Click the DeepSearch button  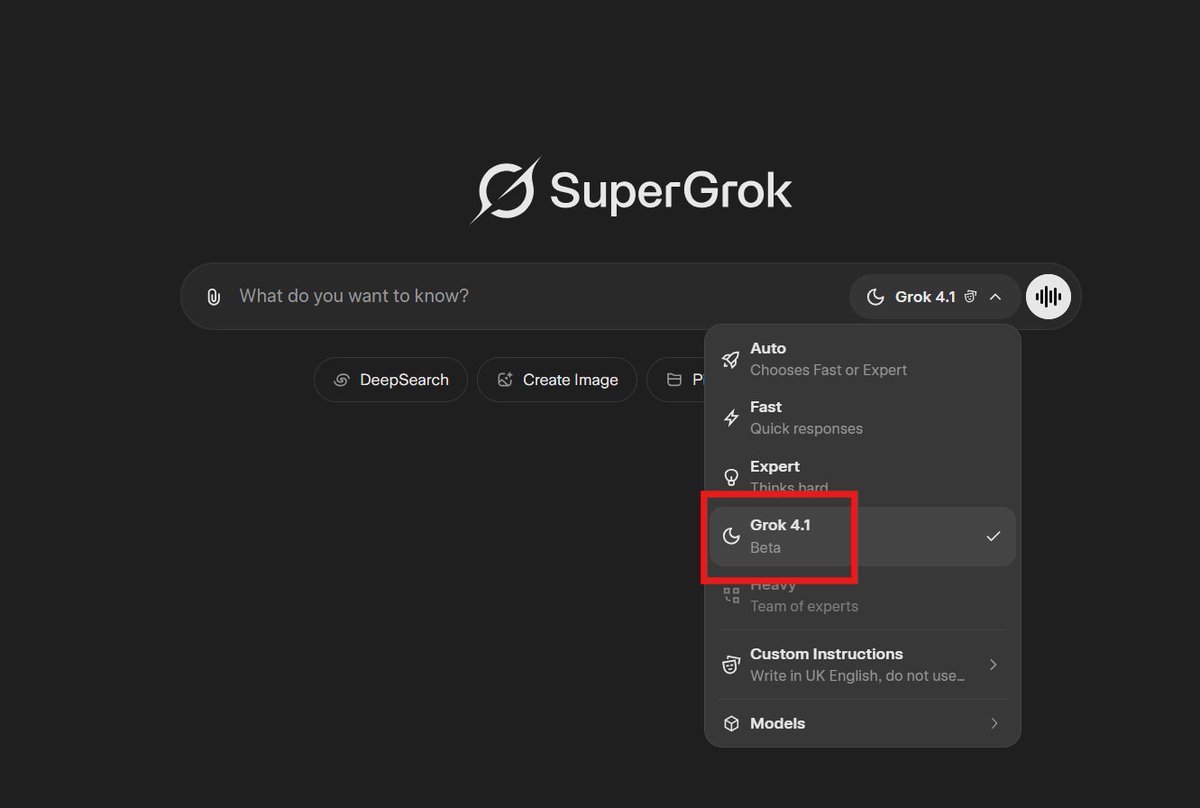[390, 380]
